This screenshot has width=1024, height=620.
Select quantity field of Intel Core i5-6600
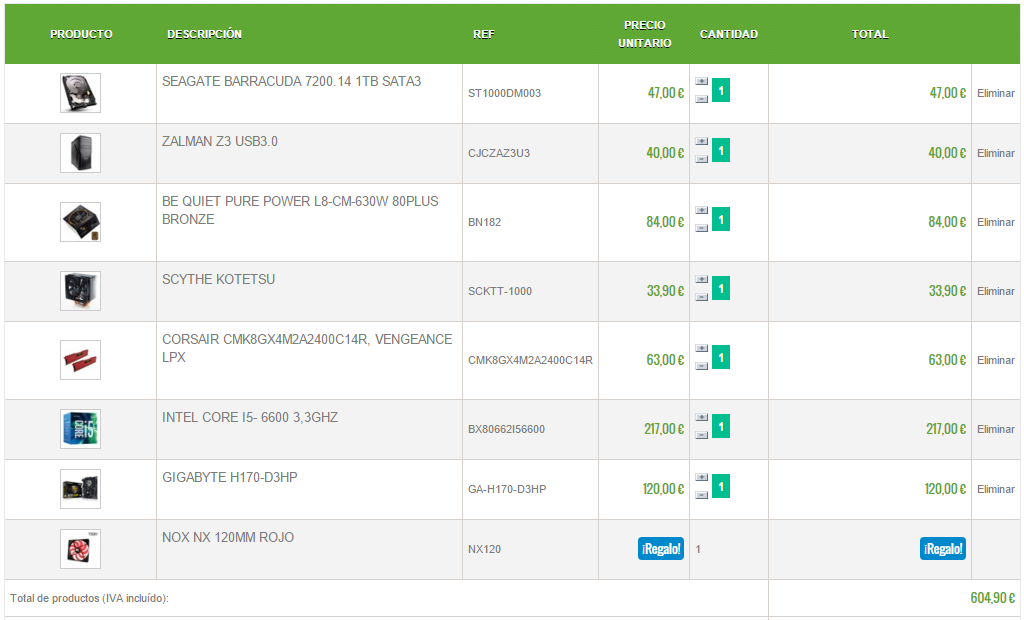[721, 426]
